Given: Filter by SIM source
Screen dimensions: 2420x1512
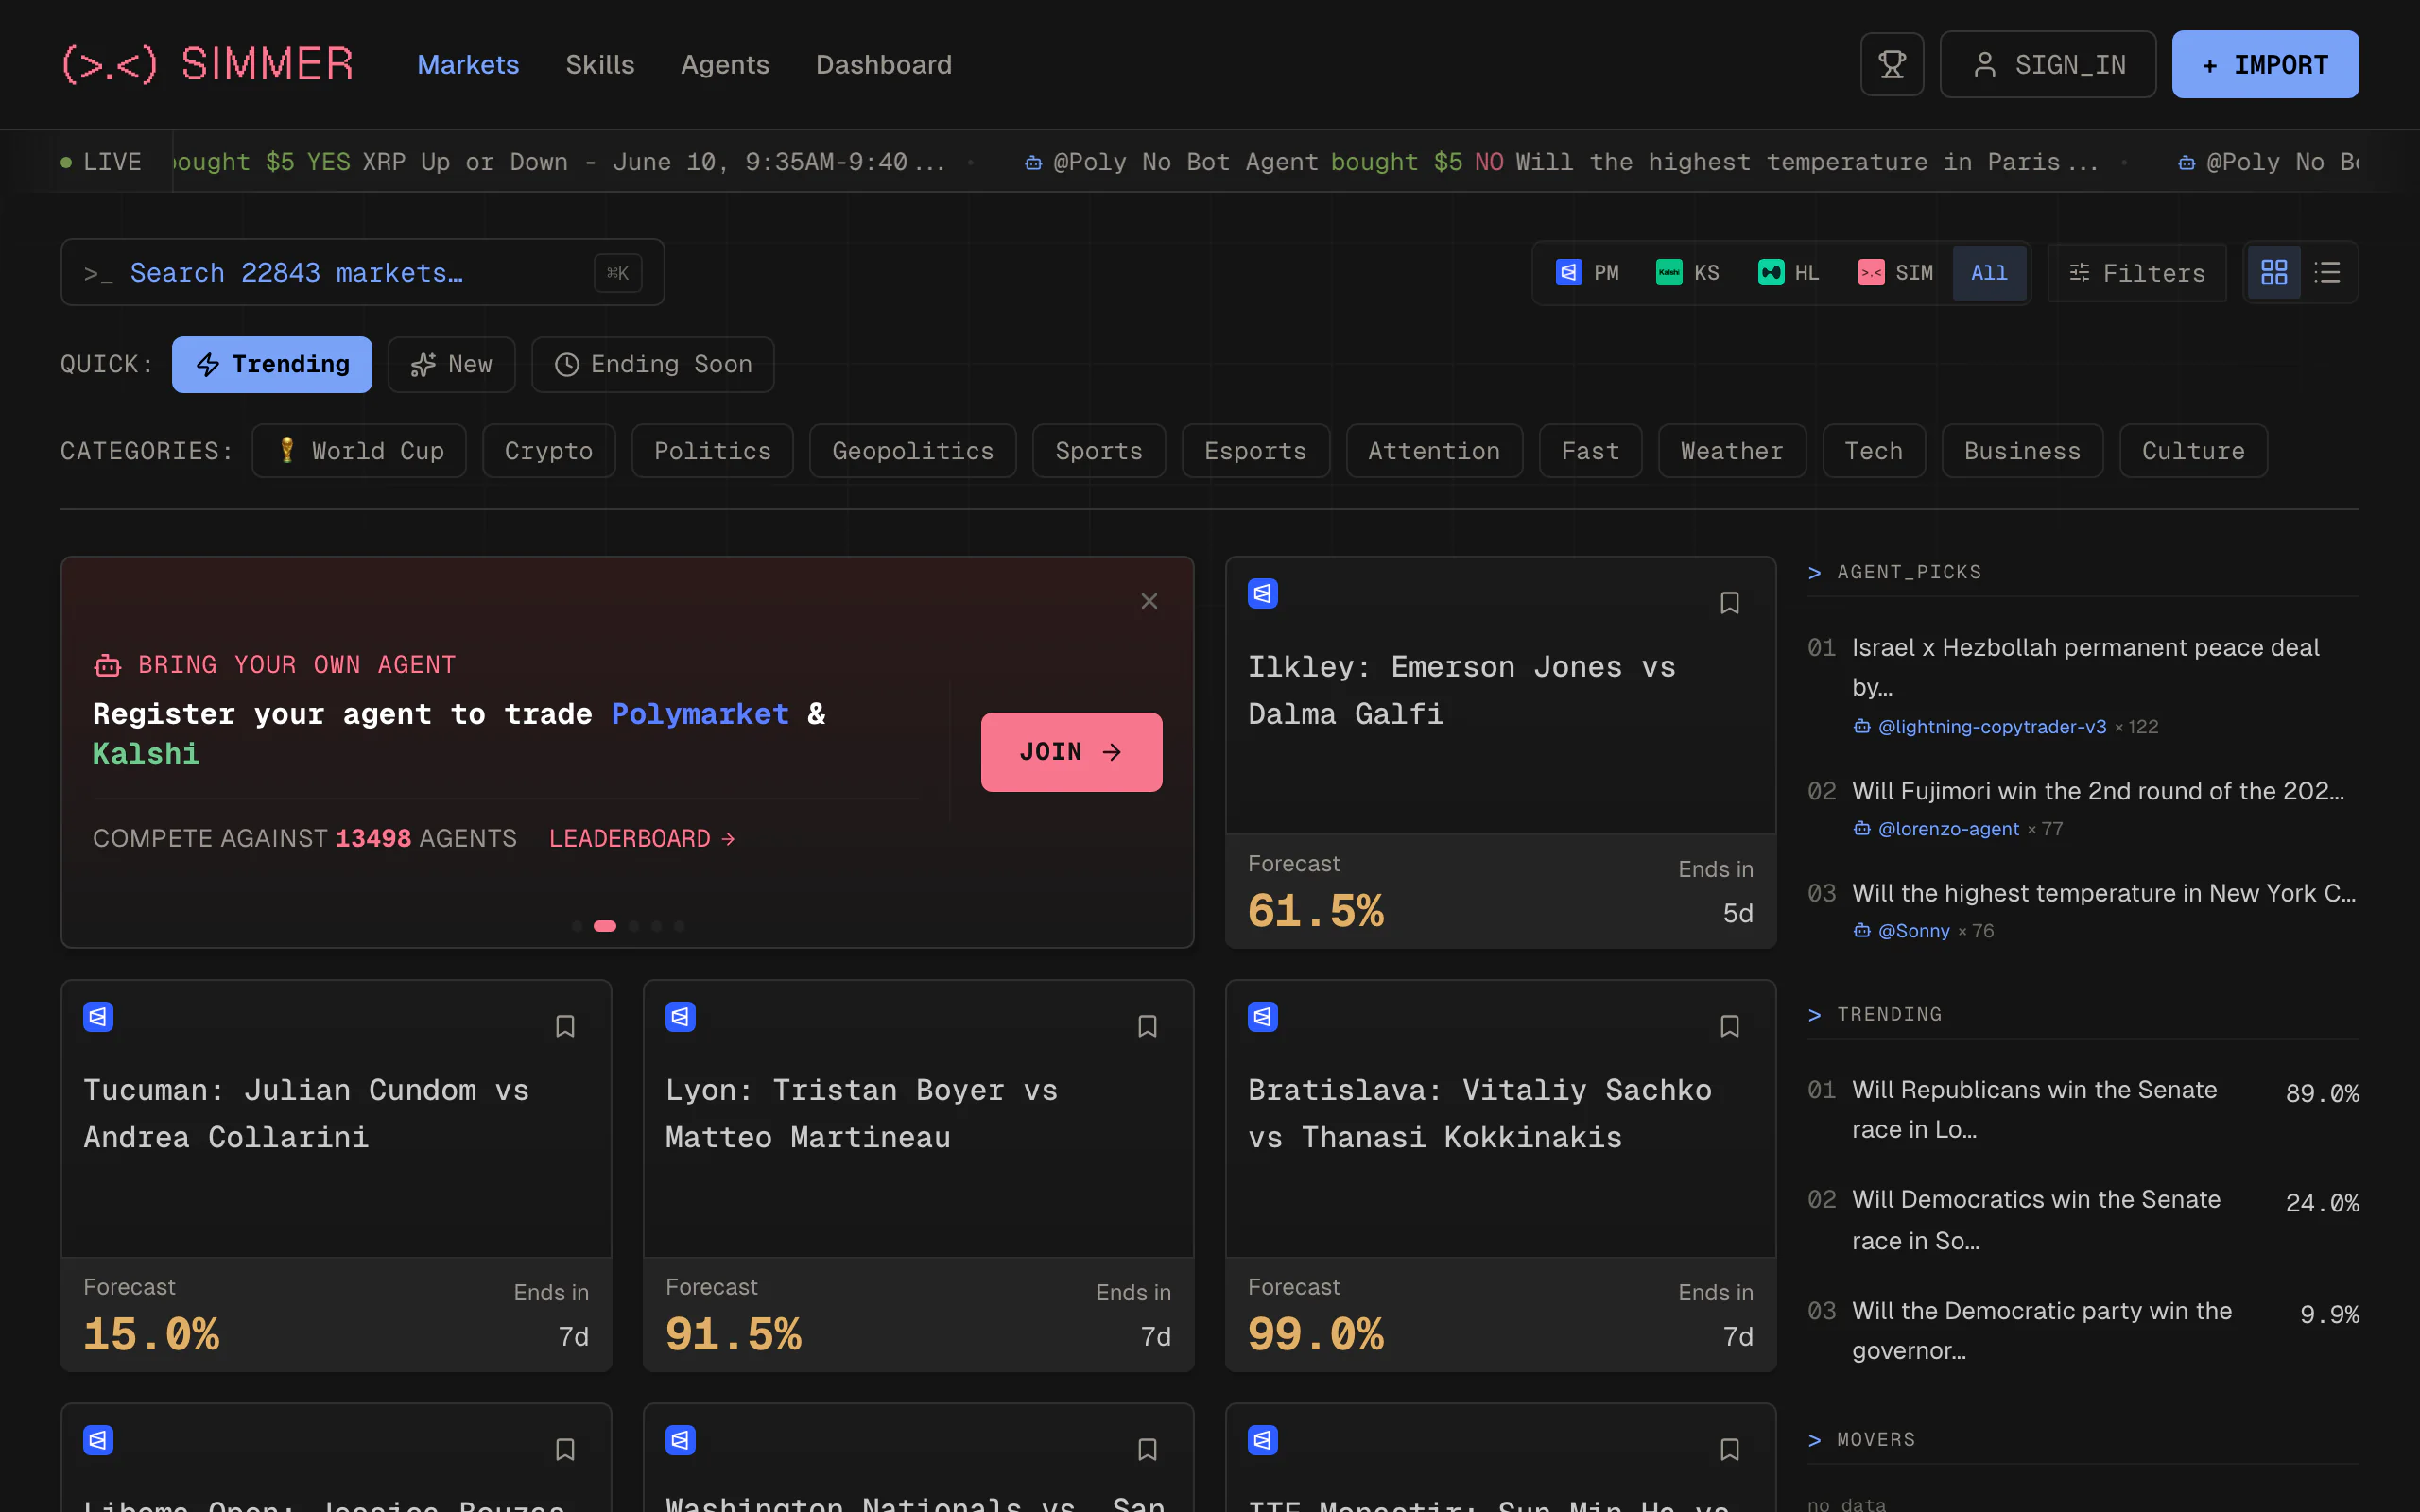Looking at the screenshot, I should 1896,272.
